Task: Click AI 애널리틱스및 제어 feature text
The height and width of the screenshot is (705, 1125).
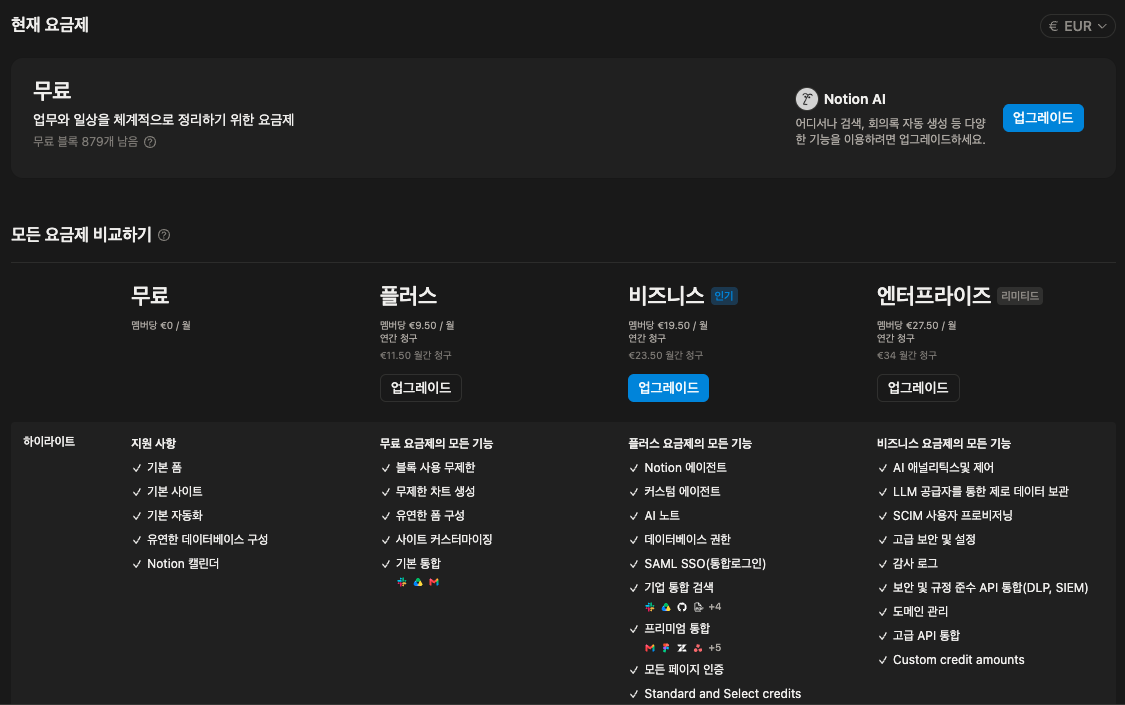Action: [943, 468]
